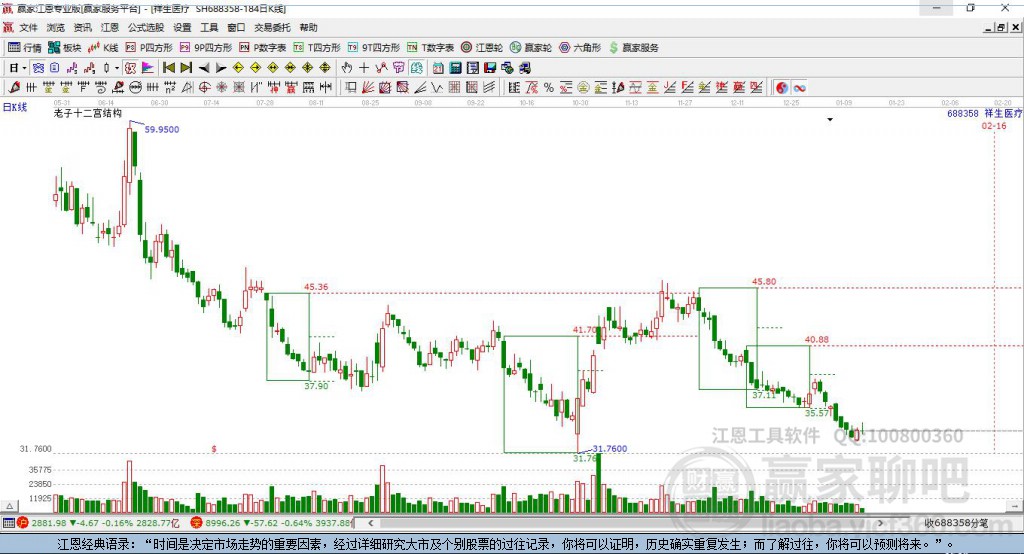Click the red floppy save icon
This screenshot has width=1024, height=554.
tap(490, 68)
